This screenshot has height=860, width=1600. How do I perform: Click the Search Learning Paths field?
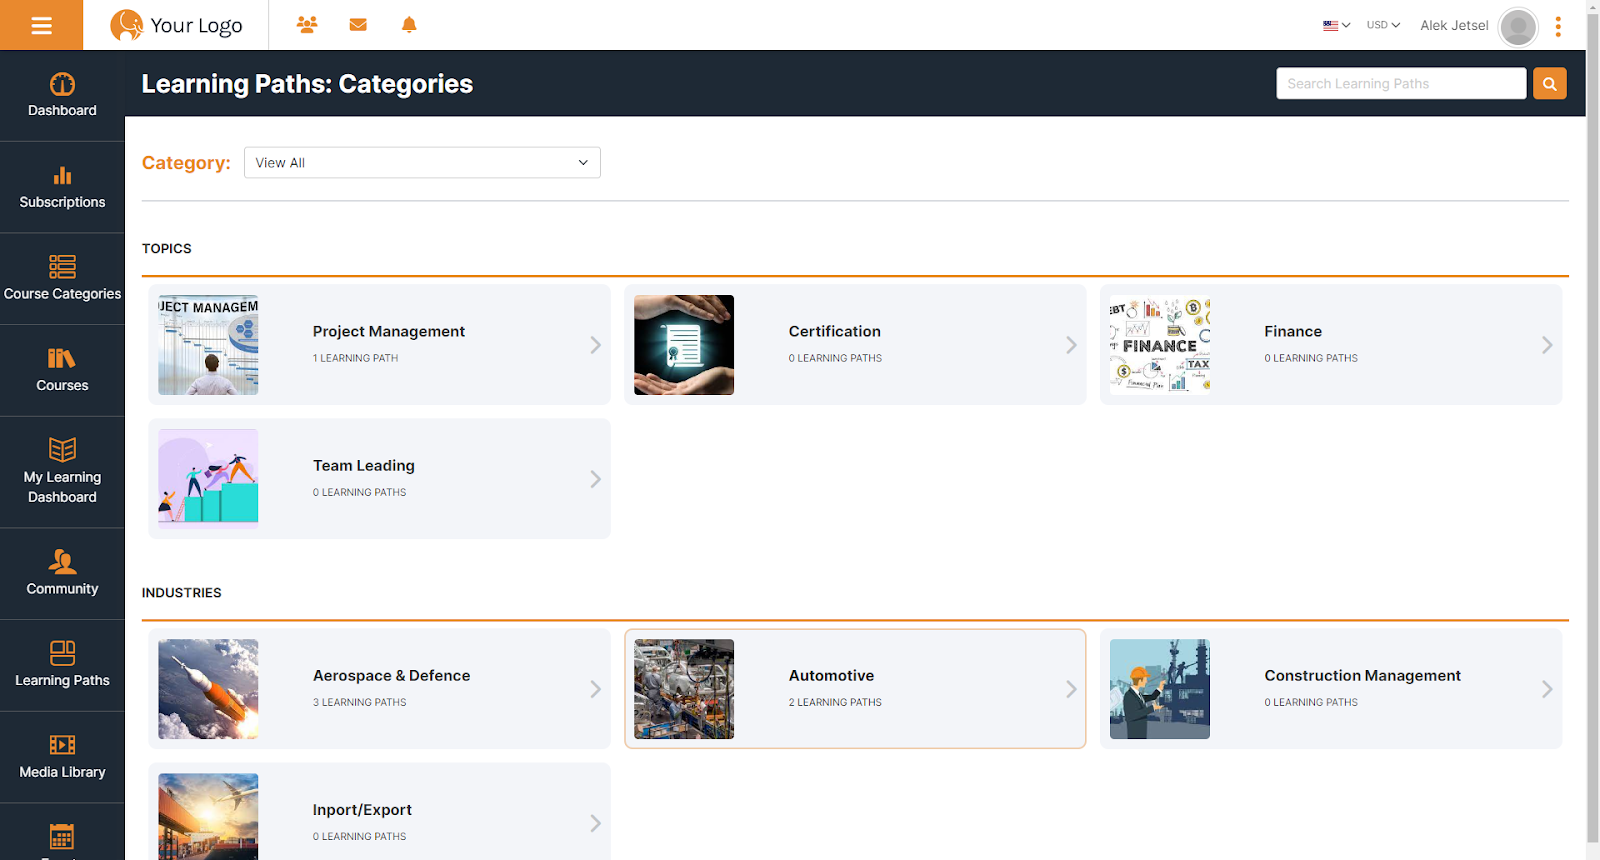coord(1400,84)
